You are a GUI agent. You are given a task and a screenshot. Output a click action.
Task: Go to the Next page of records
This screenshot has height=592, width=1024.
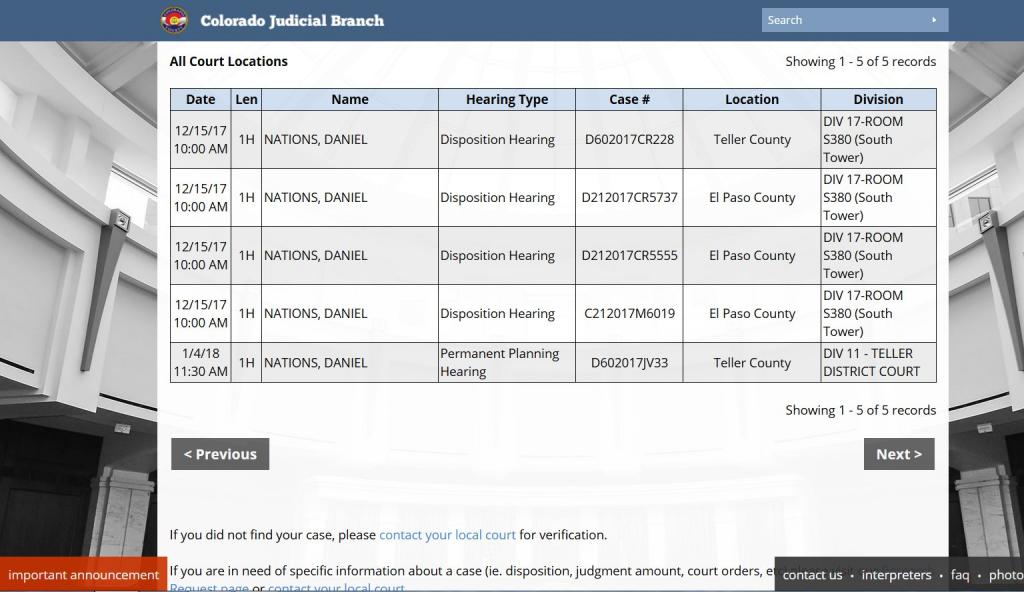coord(898,454)
